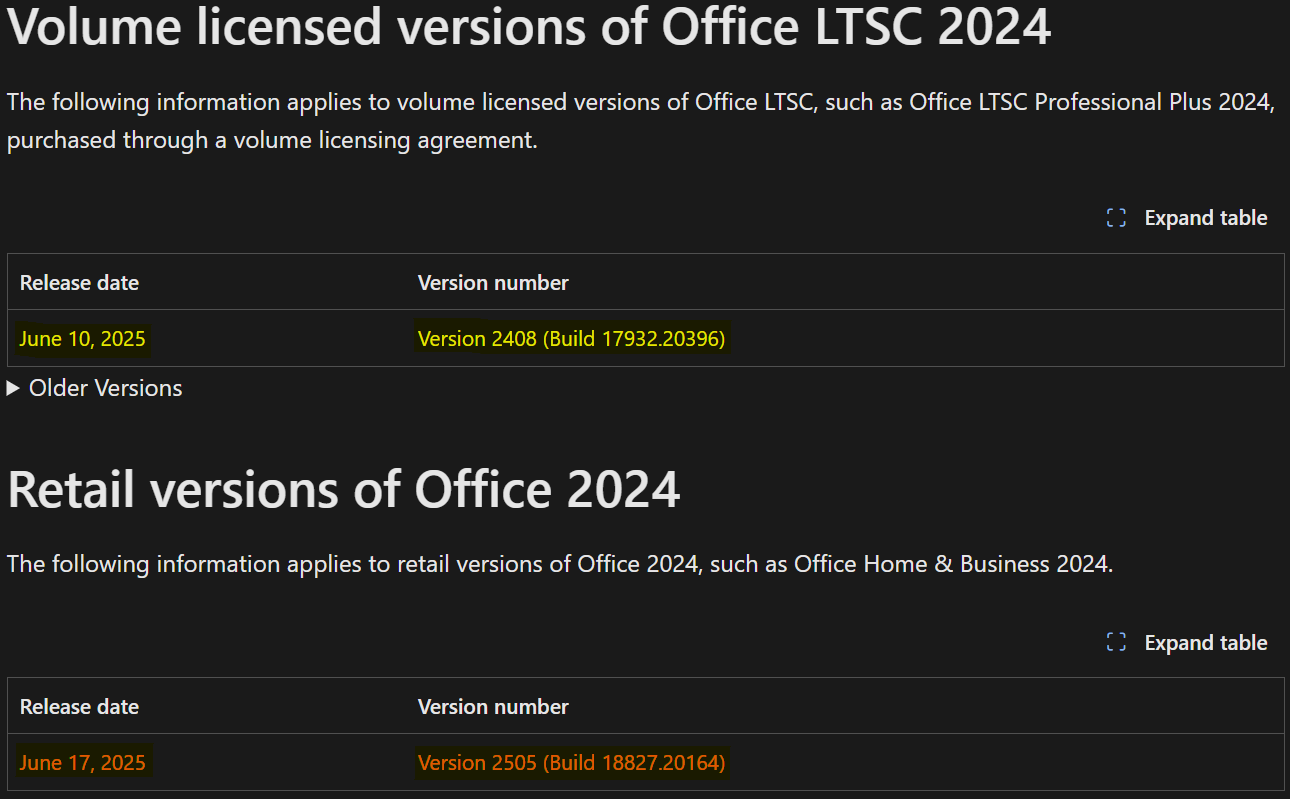Image resolution: width=1290 pixels, height=799 pixels.
Task: Click the 'Release date' header in the retail table
Action: coord(79,707)
